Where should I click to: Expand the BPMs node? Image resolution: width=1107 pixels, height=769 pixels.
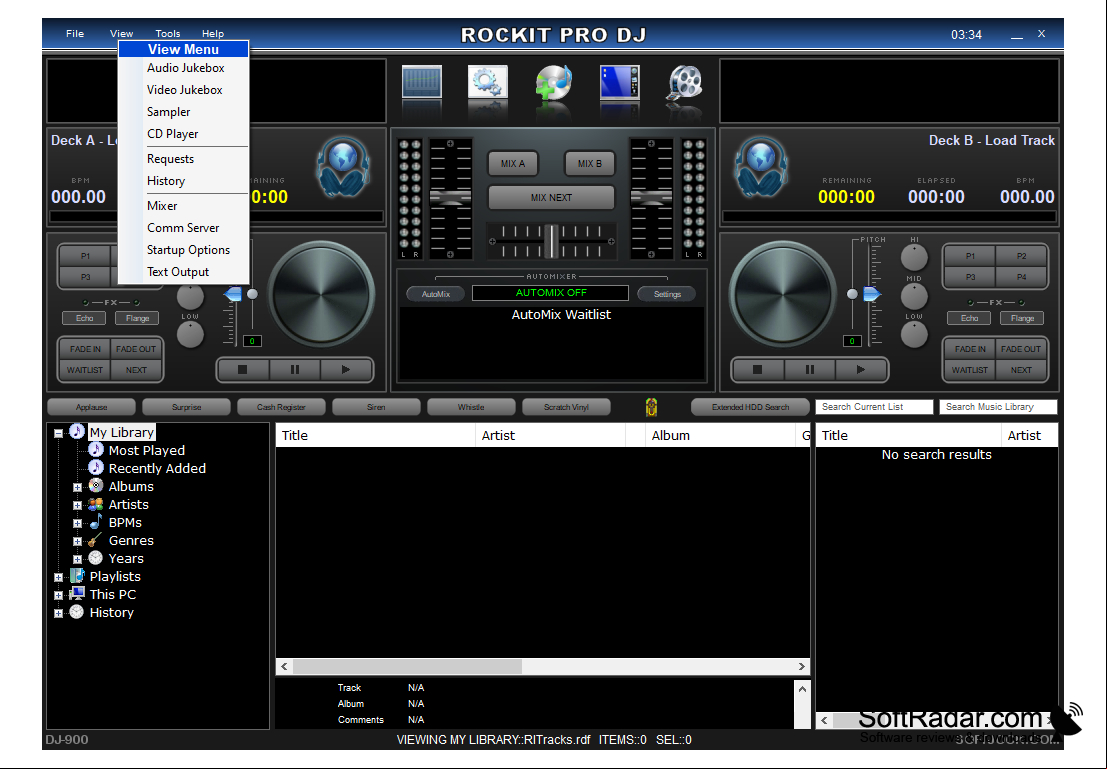pos(78,523)
